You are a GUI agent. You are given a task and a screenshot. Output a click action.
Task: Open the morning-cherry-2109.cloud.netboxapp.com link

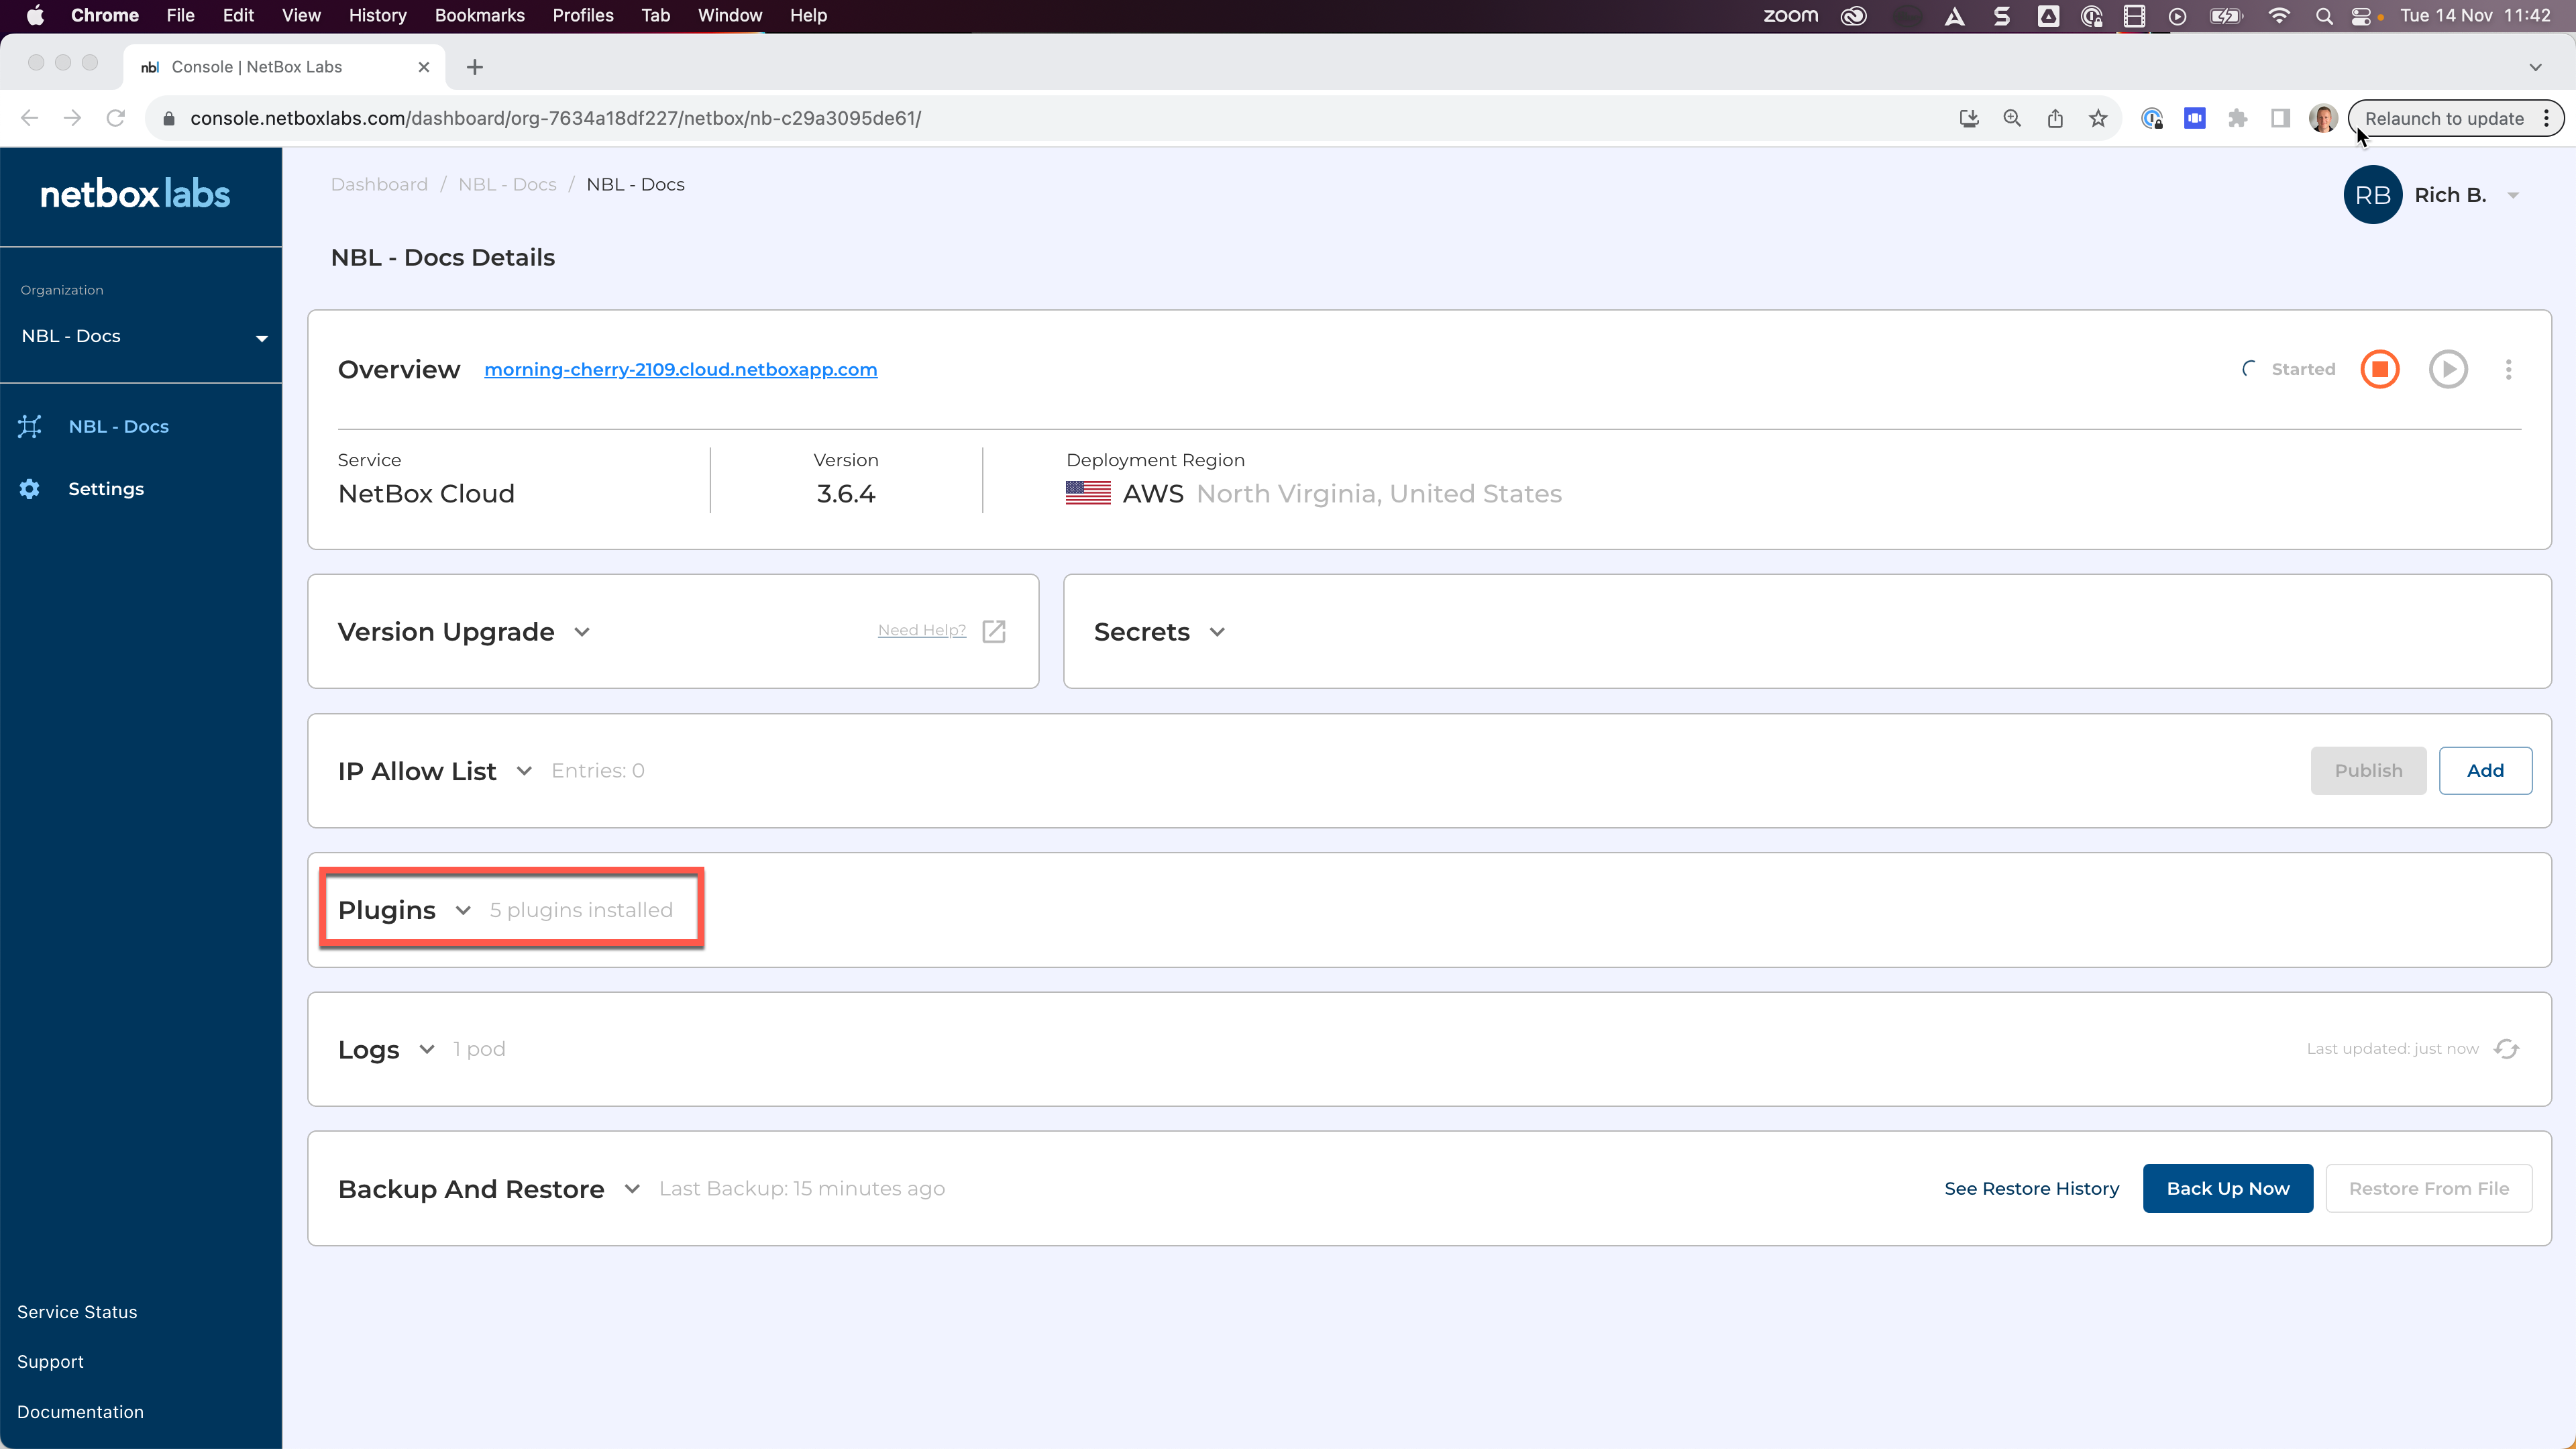click(680, 369)
